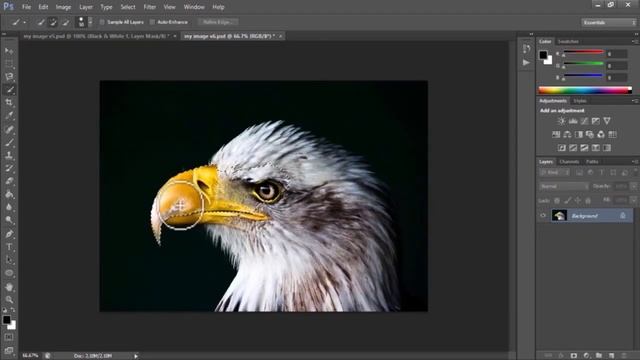Select the History Brush tool
Viewport: 640px width, 360px height.
coord(9,168)
